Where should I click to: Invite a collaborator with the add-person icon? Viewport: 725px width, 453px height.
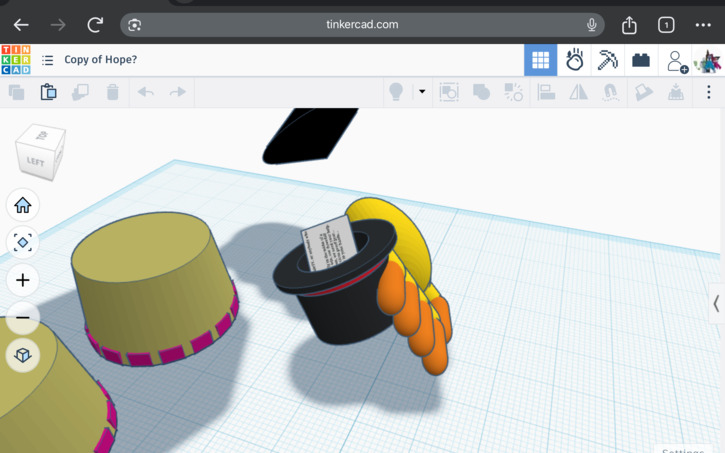click(x=676, y=61)
